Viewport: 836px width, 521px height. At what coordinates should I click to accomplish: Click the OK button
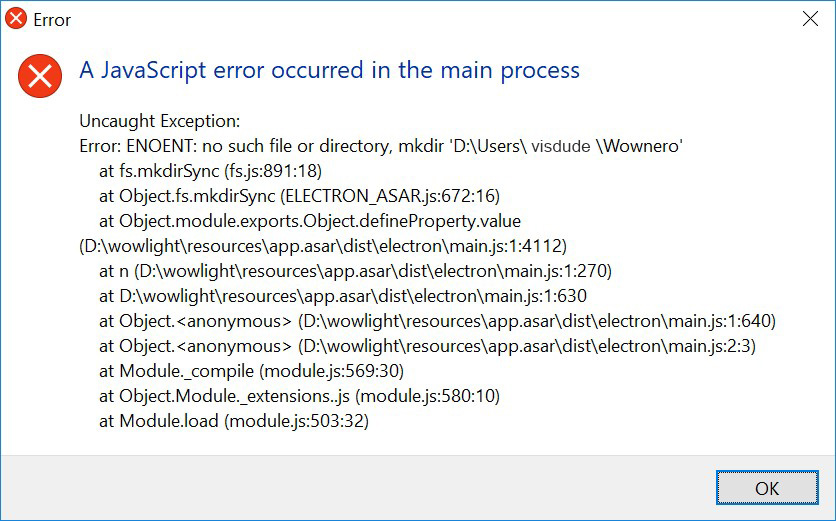[767, 487]
